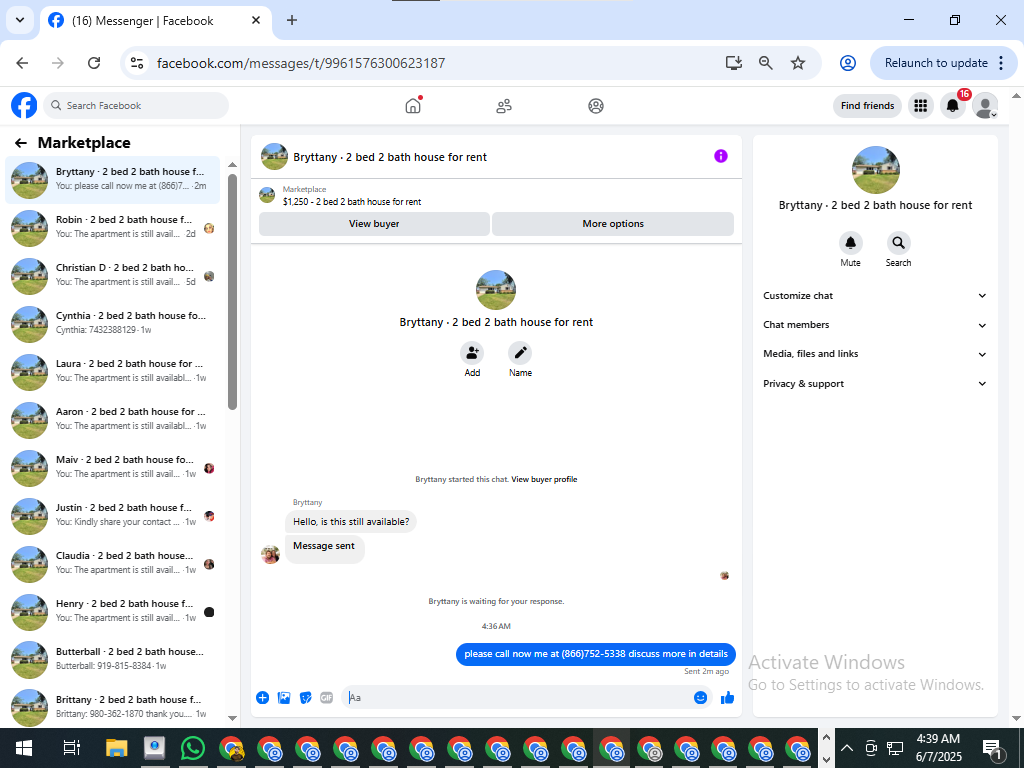The image size is (1024, 768).
Task: Open the Friends icon in top navigation
Action: [504, 106]
